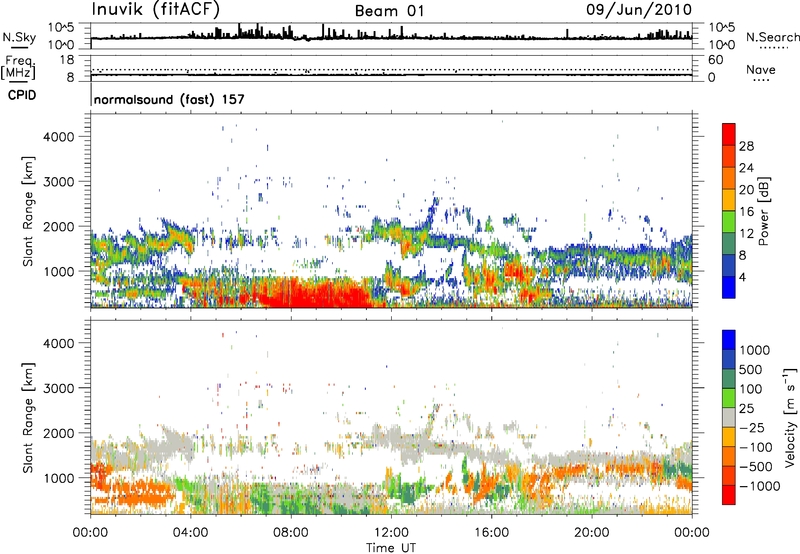
Task: Click the "500" label on the velocity color bar
Action: click(x=751, y=369)
